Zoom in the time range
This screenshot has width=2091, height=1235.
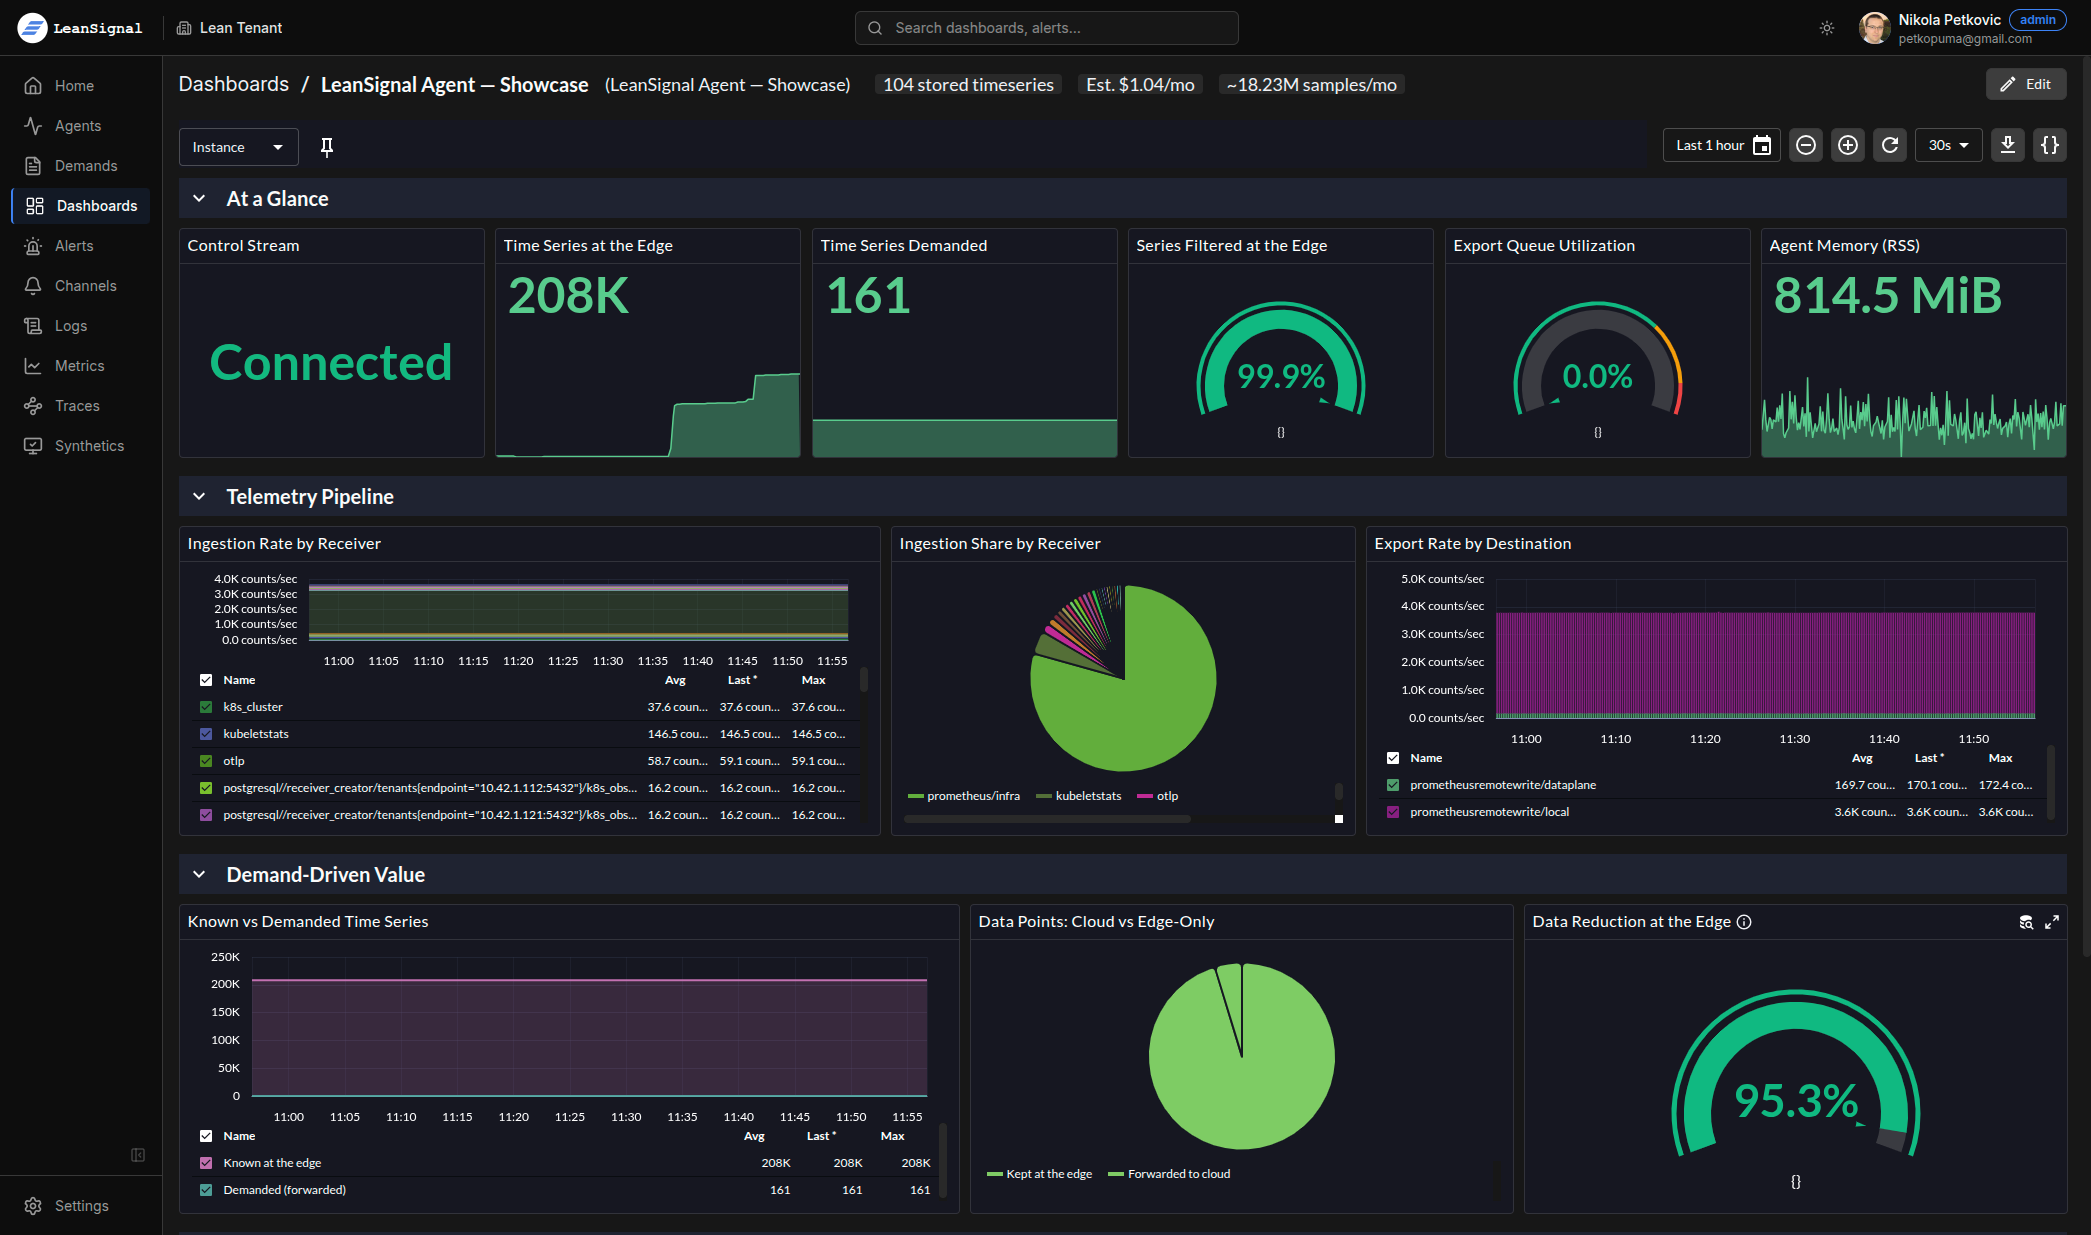point(1848,145)
